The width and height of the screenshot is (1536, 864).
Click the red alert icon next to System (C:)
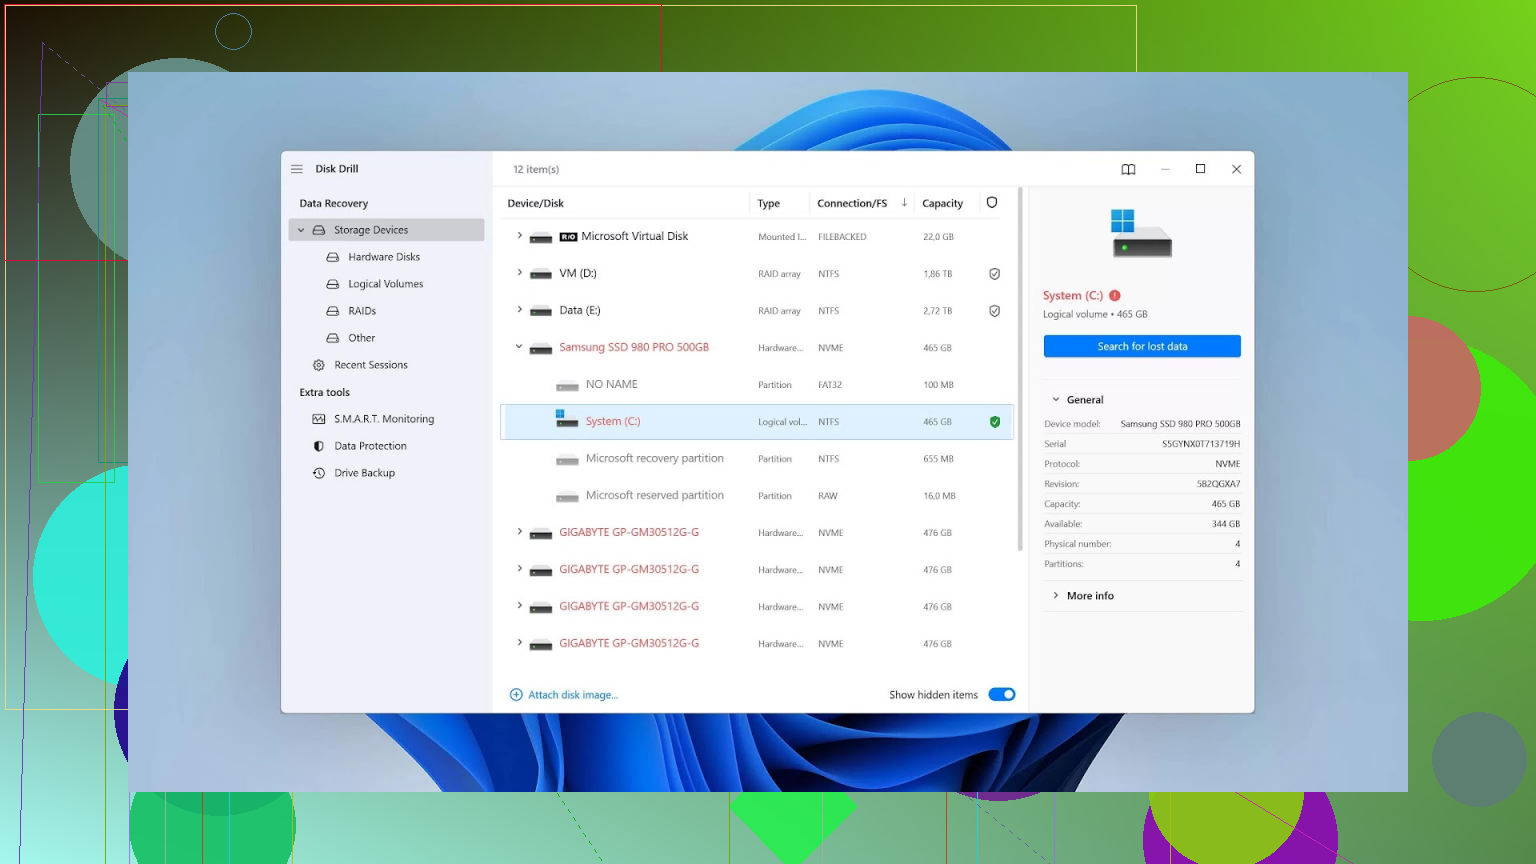click(1115, 295)
